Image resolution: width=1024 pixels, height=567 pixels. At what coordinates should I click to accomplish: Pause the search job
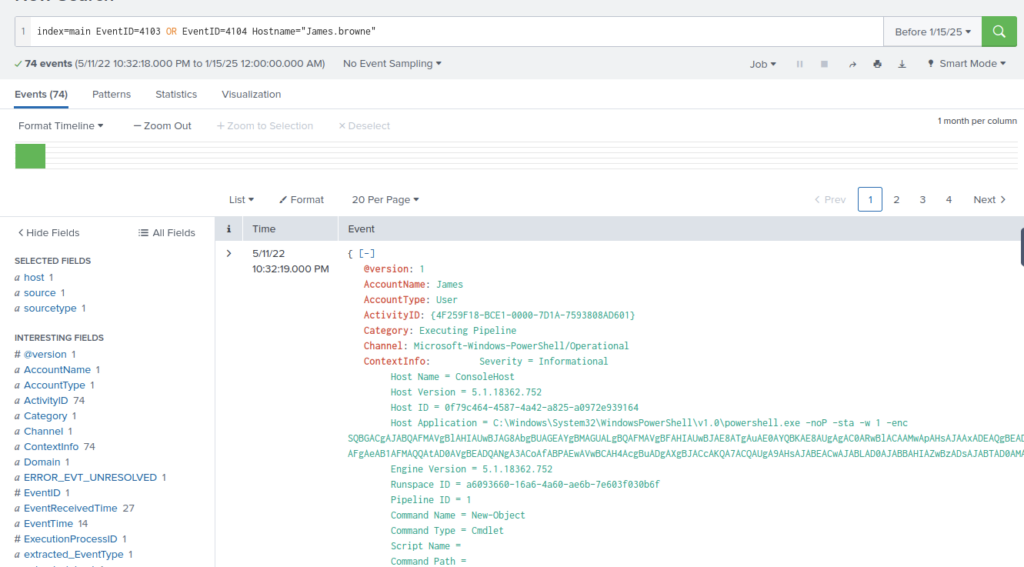(799, 64)
